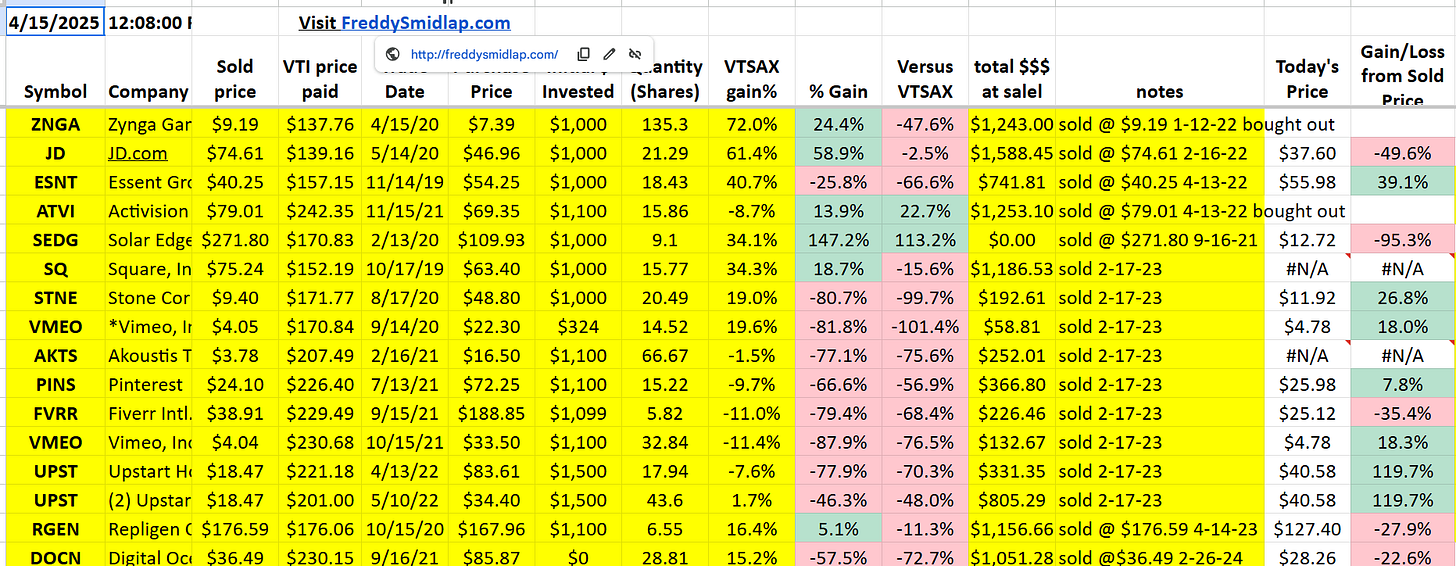Click the $188.85 purchase price cell
Image resolution: width=1456 pixels, height=566 pixels.
pos(492,413)
